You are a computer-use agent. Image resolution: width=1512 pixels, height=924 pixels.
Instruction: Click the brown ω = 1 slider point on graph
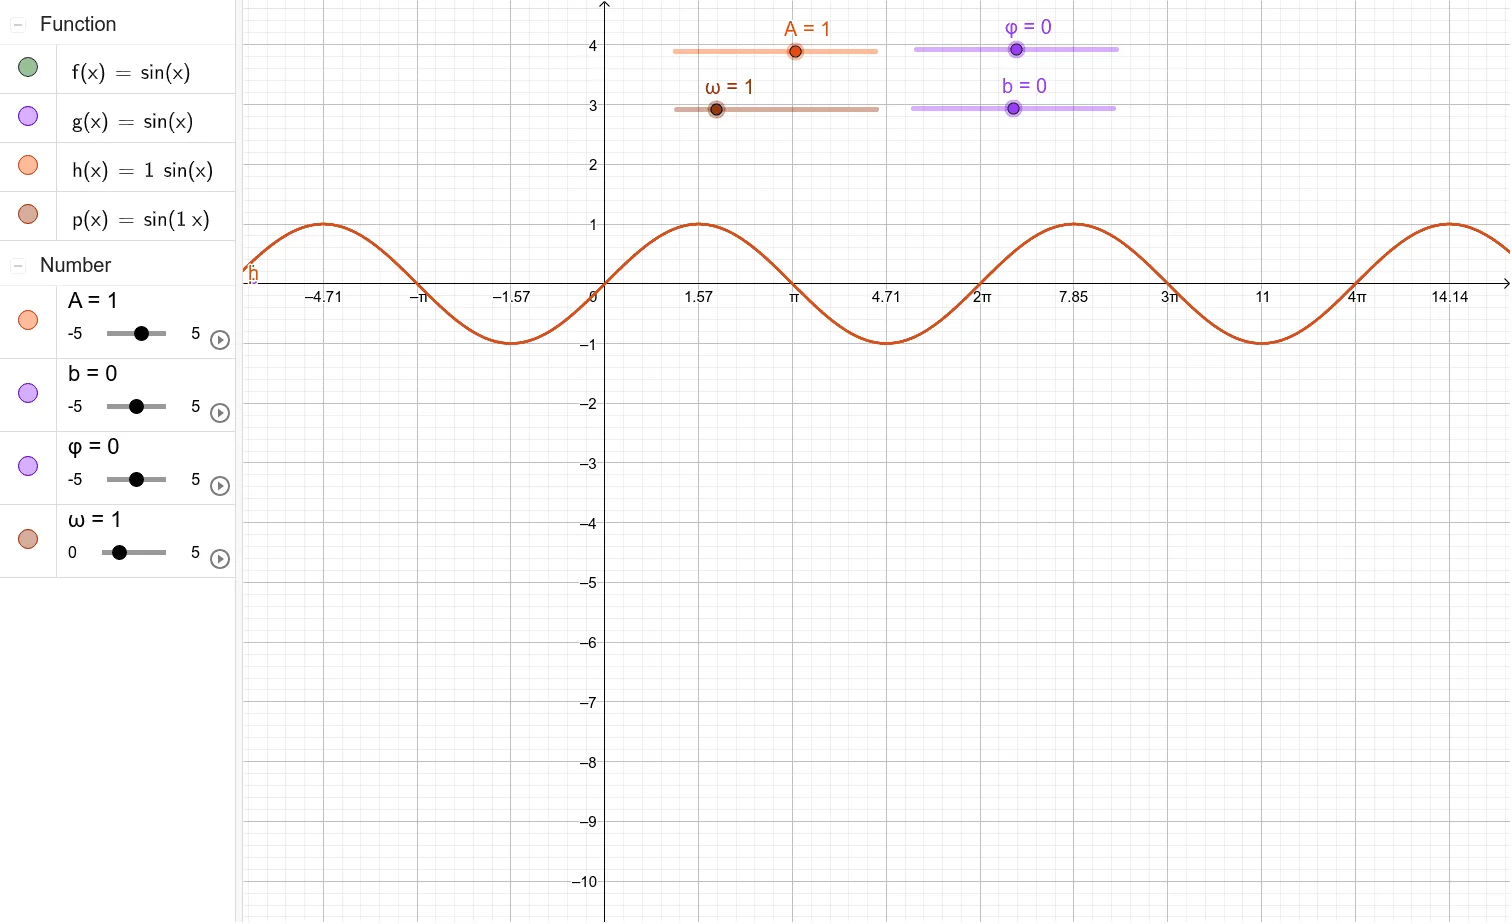pos(716,109)
